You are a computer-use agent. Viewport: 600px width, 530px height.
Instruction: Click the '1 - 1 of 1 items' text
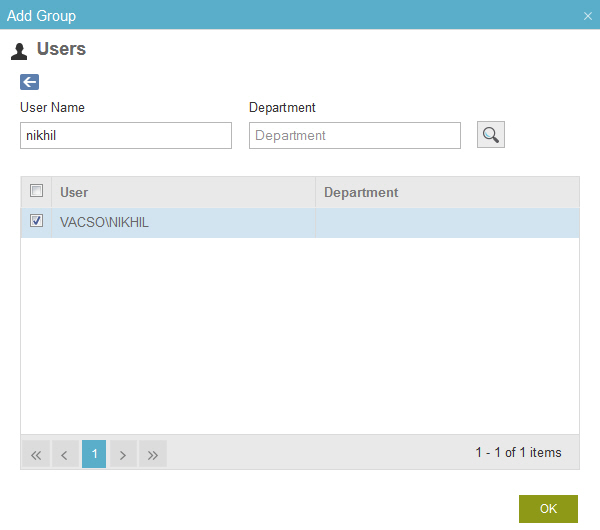(x=518, y=453)
